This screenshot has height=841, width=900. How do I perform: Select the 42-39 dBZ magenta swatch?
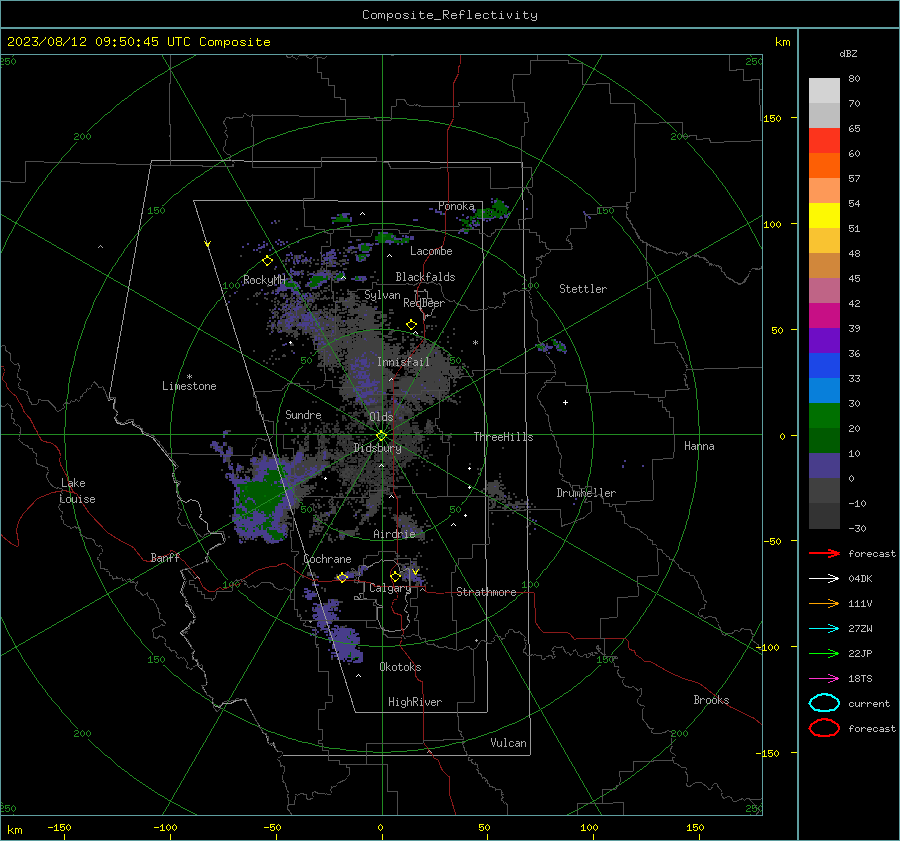pyautogui.click(x=824, y=316)
